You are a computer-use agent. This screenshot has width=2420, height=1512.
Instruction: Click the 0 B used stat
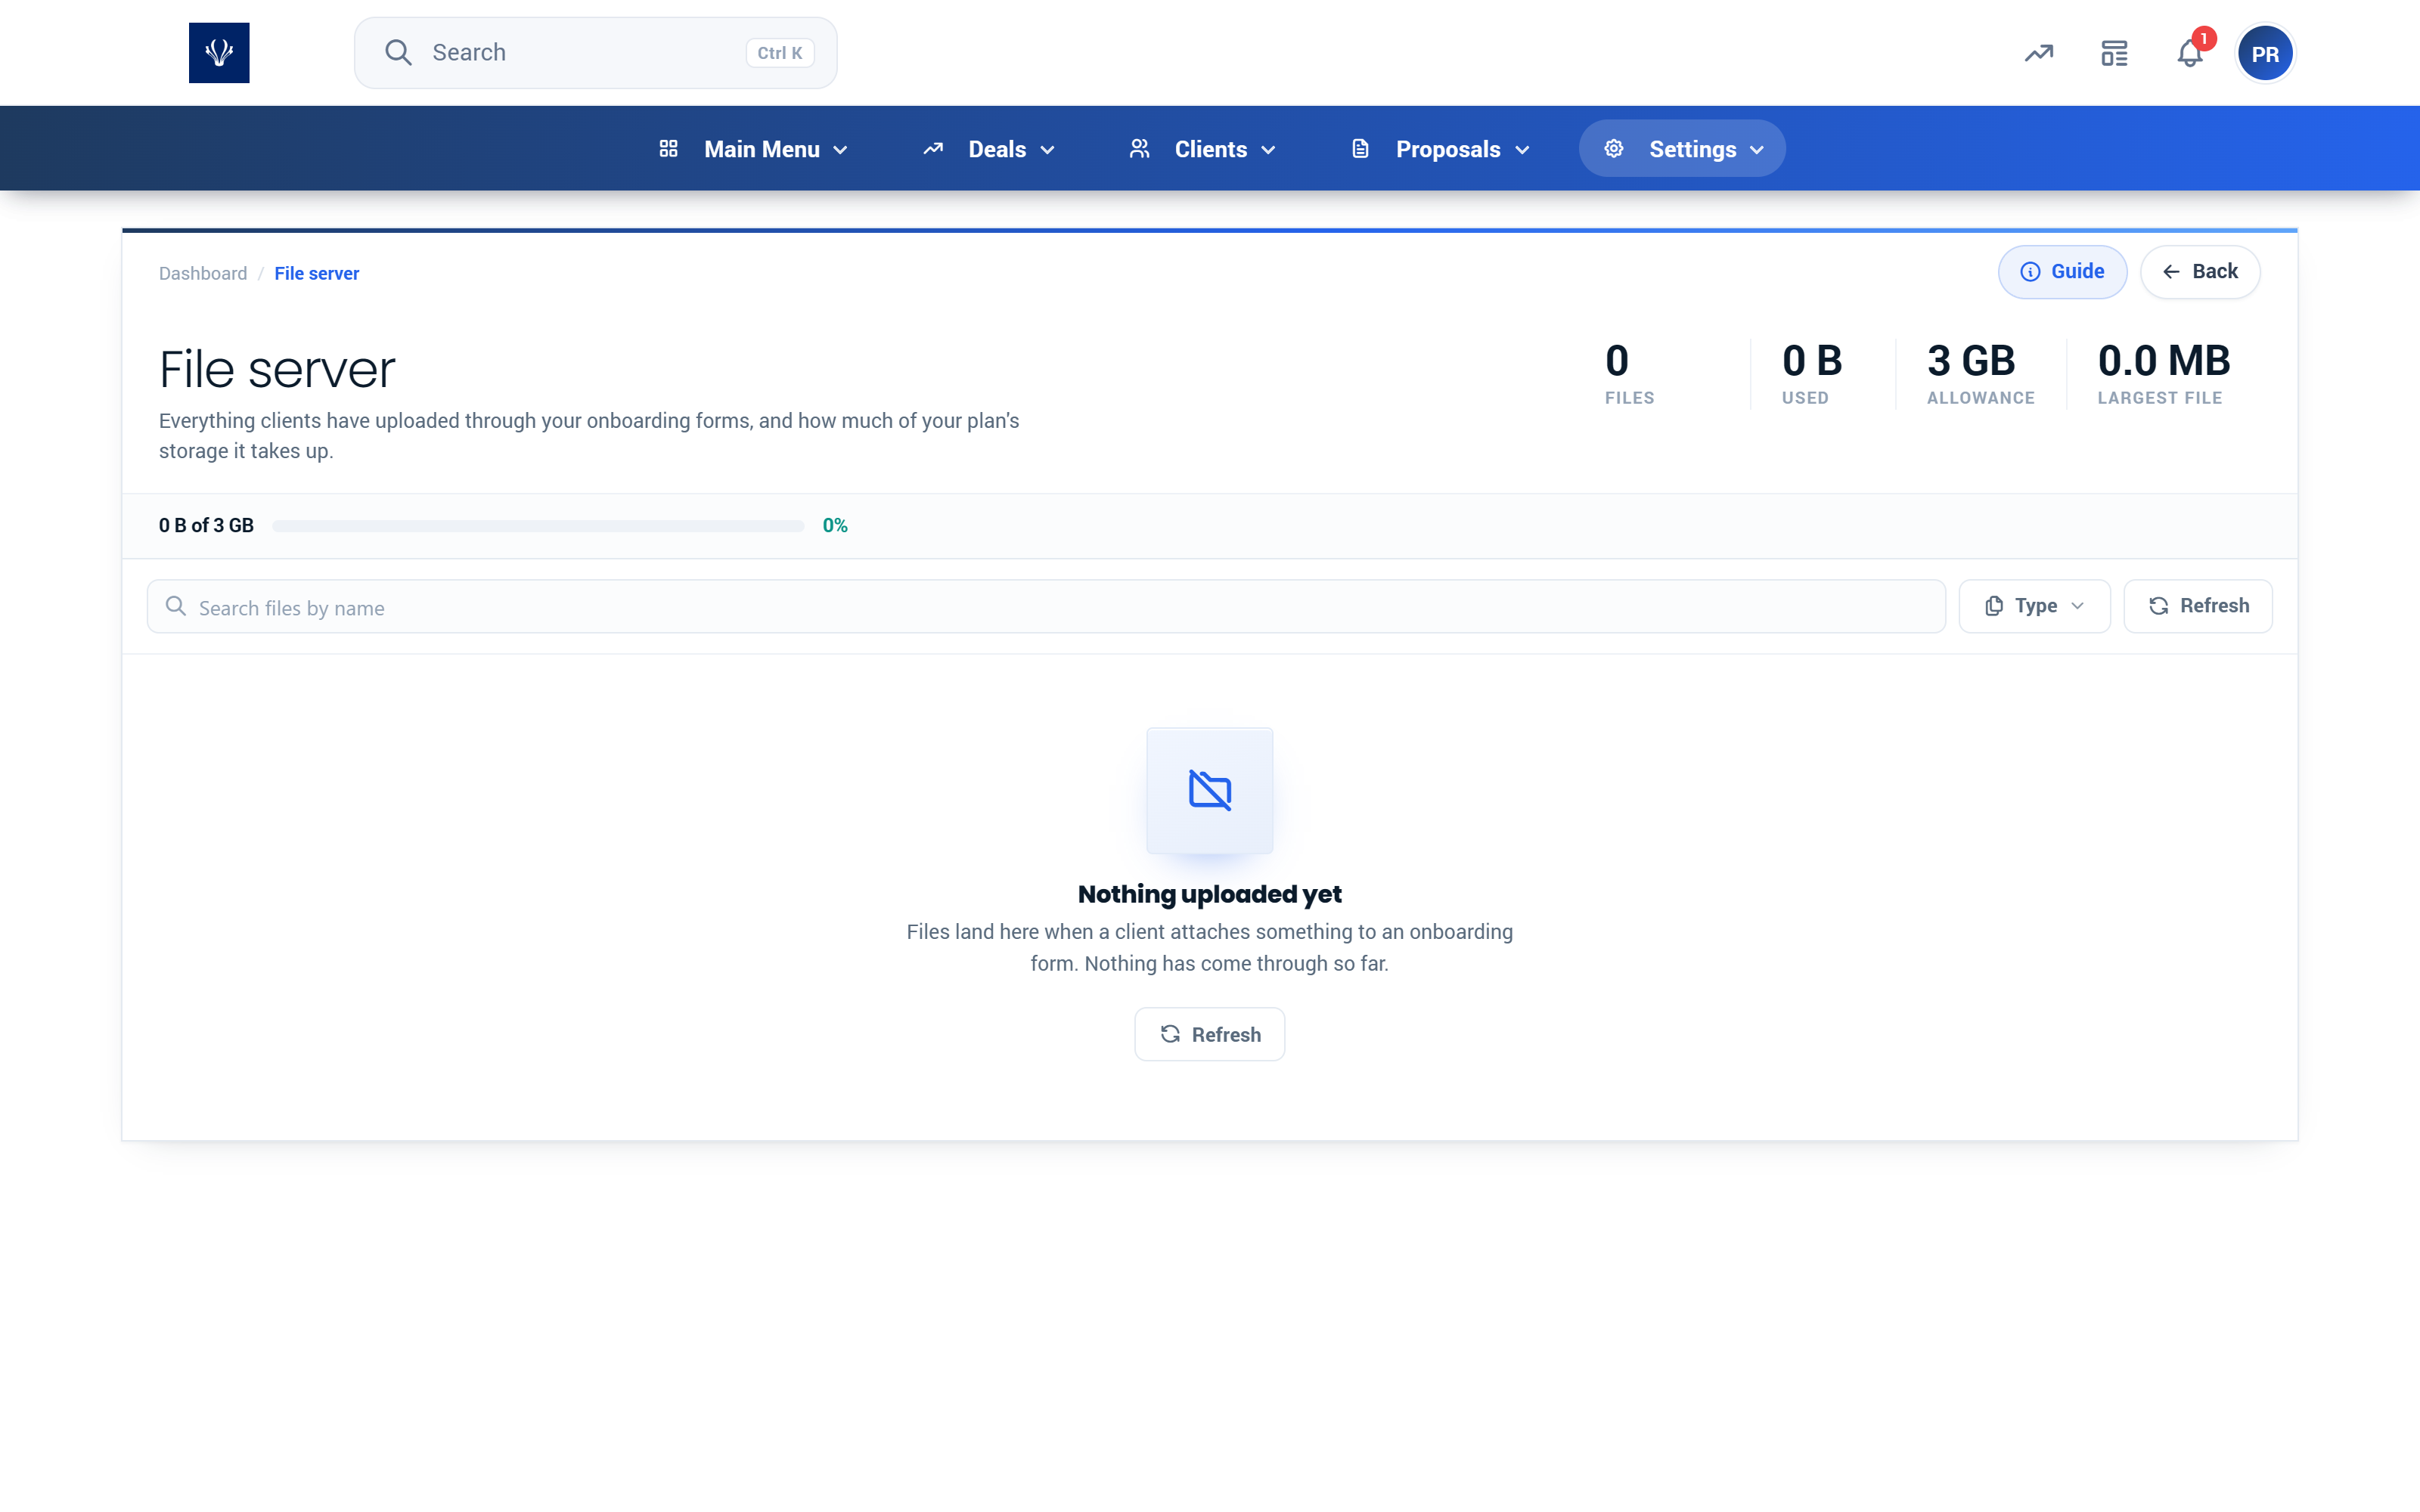tap(1812, 373)
